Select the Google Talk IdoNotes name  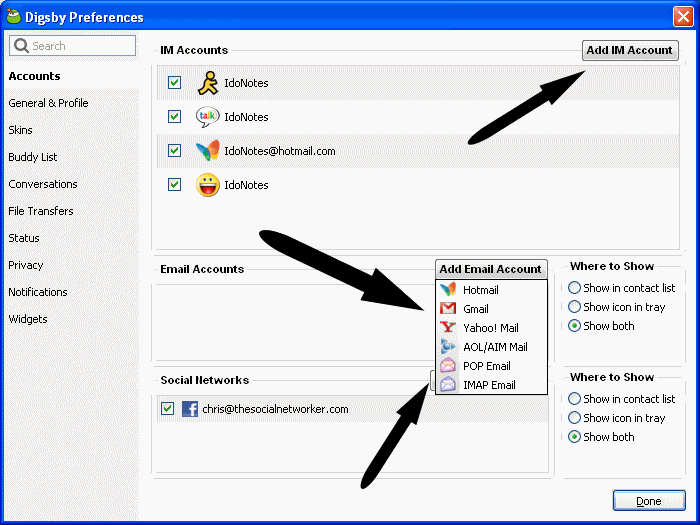(246, 117)
